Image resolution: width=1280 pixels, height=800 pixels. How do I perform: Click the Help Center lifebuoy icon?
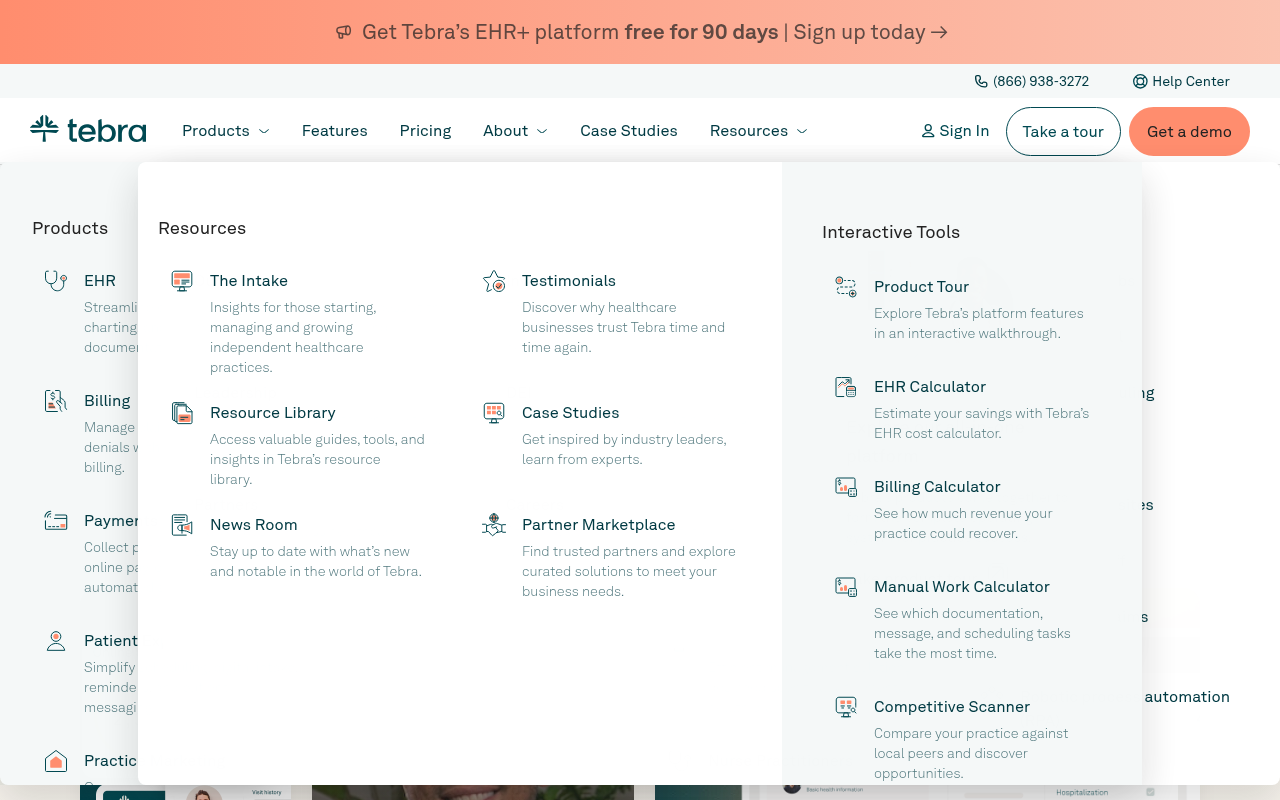coord(1140,81)
